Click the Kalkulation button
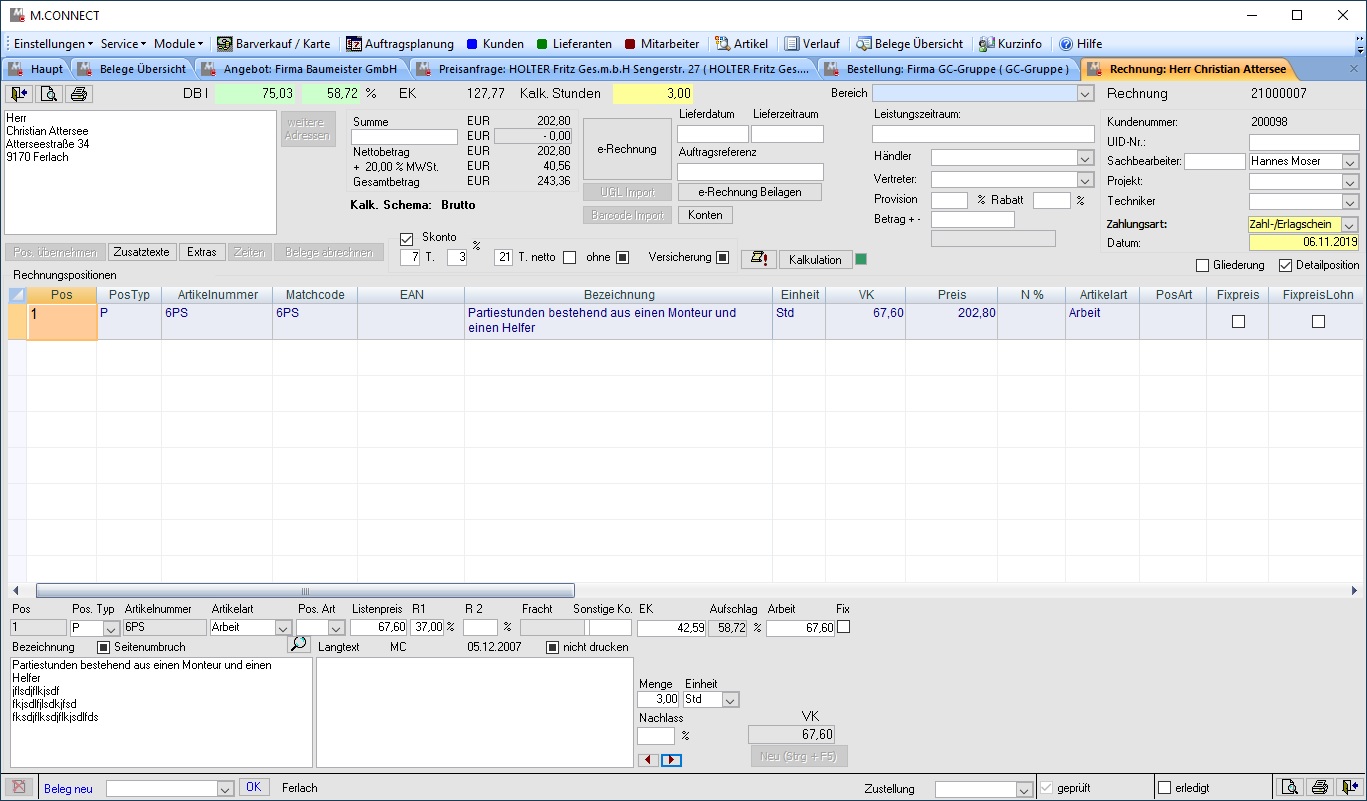This screenshot has width=1367, height=801. (815, 260)
